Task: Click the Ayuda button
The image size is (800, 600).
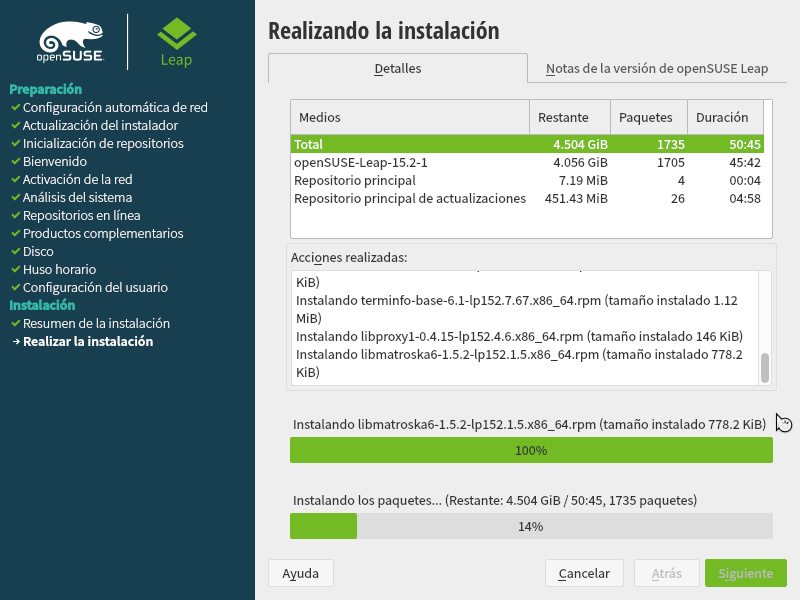Action: click(301, 573)
